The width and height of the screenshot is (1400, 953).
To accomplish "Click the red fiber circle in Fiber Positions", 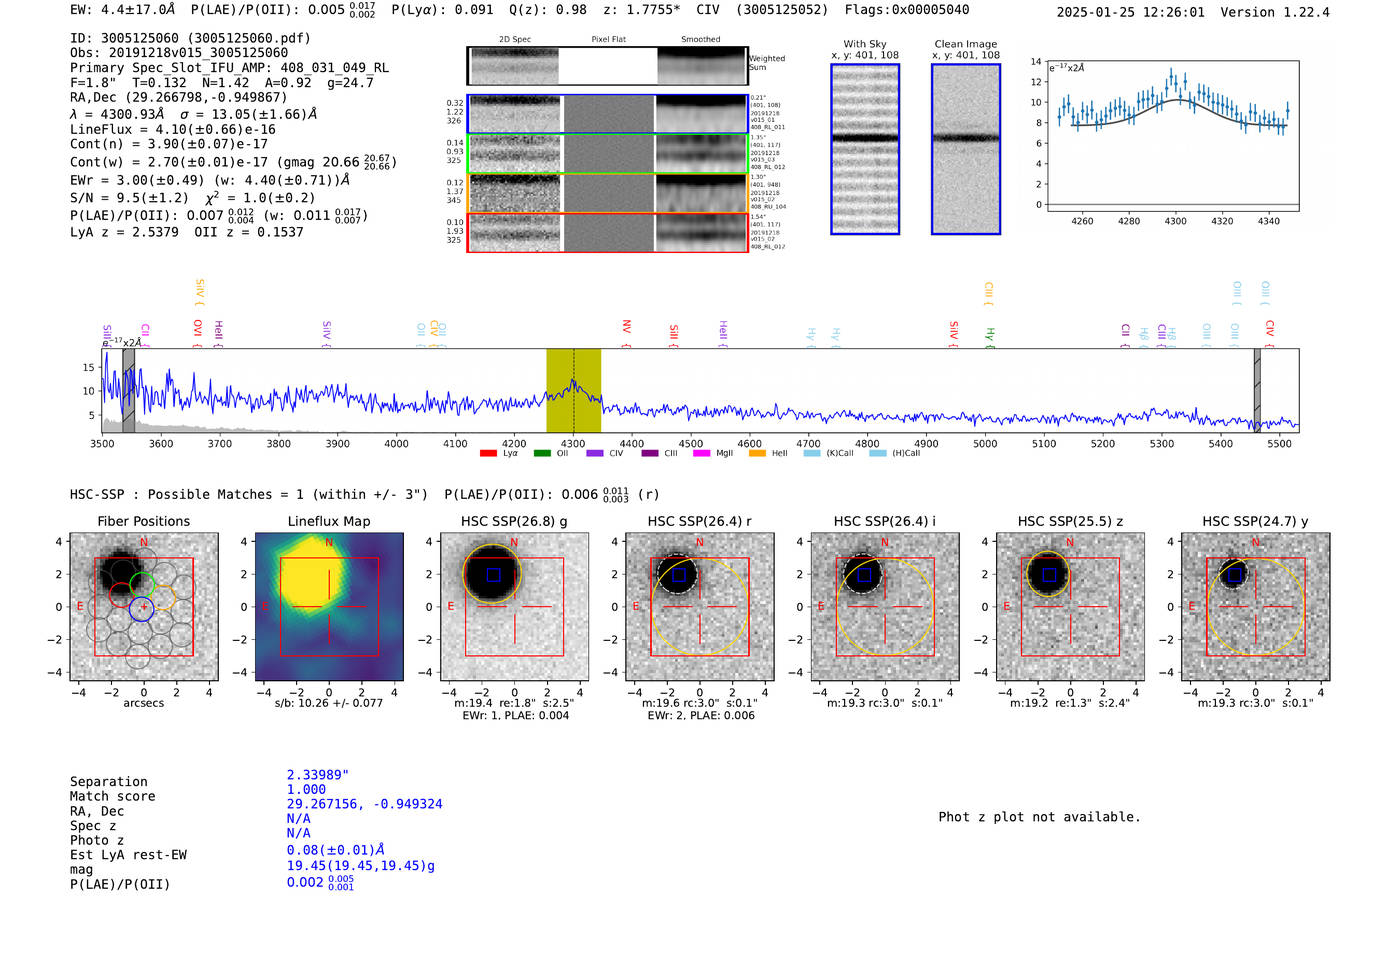I will [120, 596].
